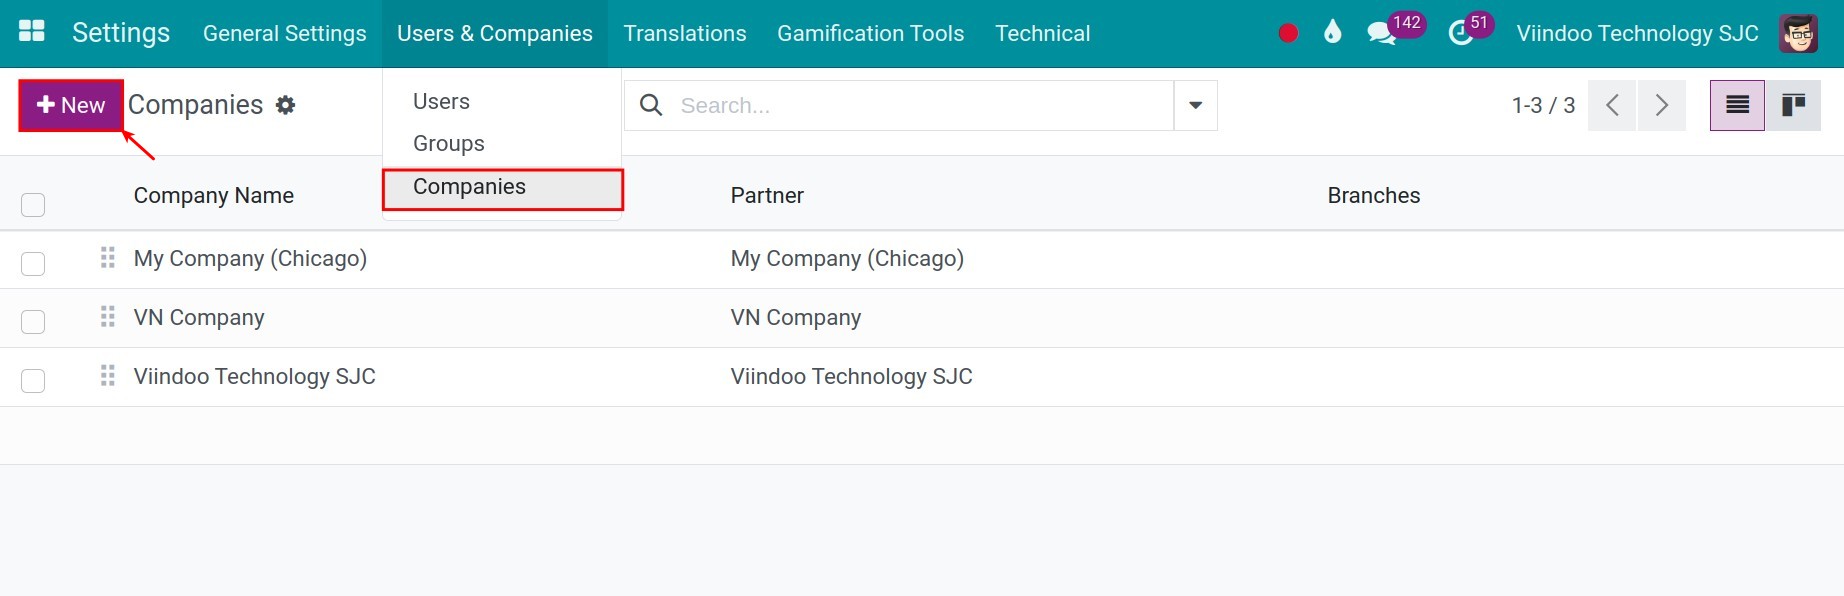Check the Viindoo Technology SJC row checkbox

pos(33,381)
